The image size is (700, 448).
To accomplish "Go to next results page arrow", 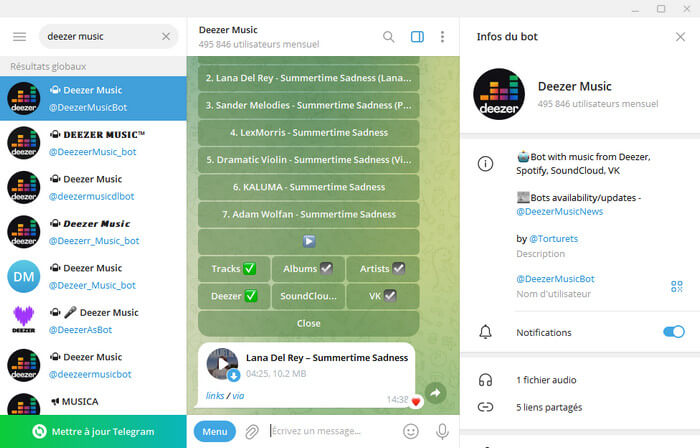I will 308,241.
